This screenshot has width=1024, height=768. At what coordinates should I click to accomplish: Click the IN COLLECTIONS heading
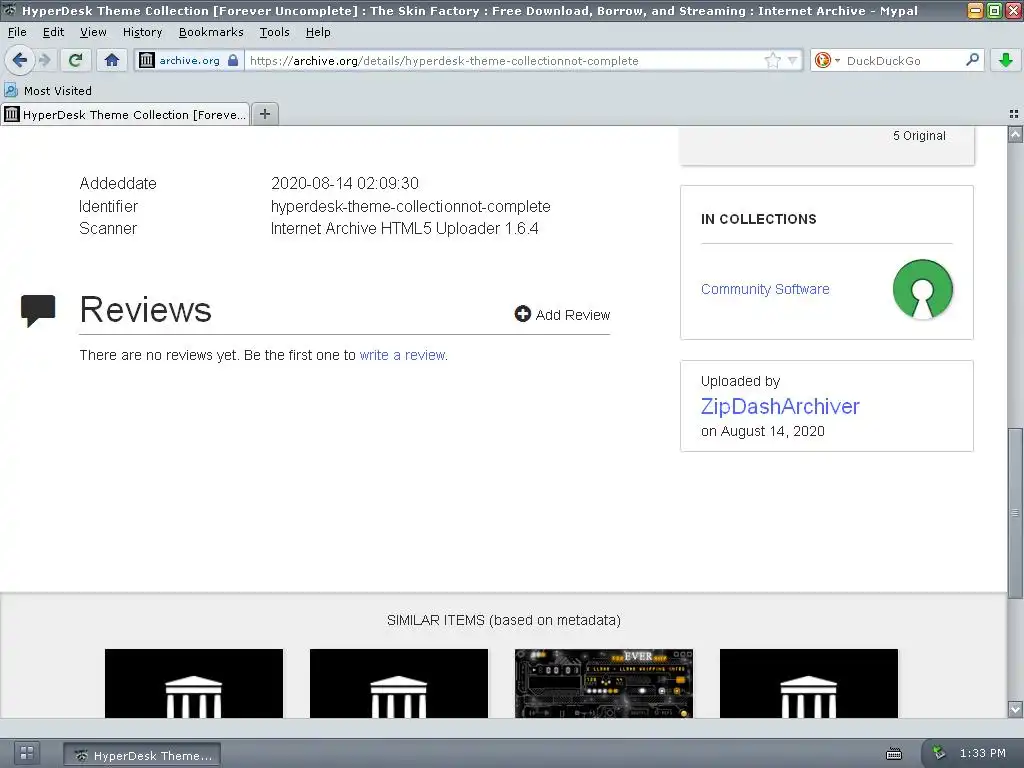(758, 219)
